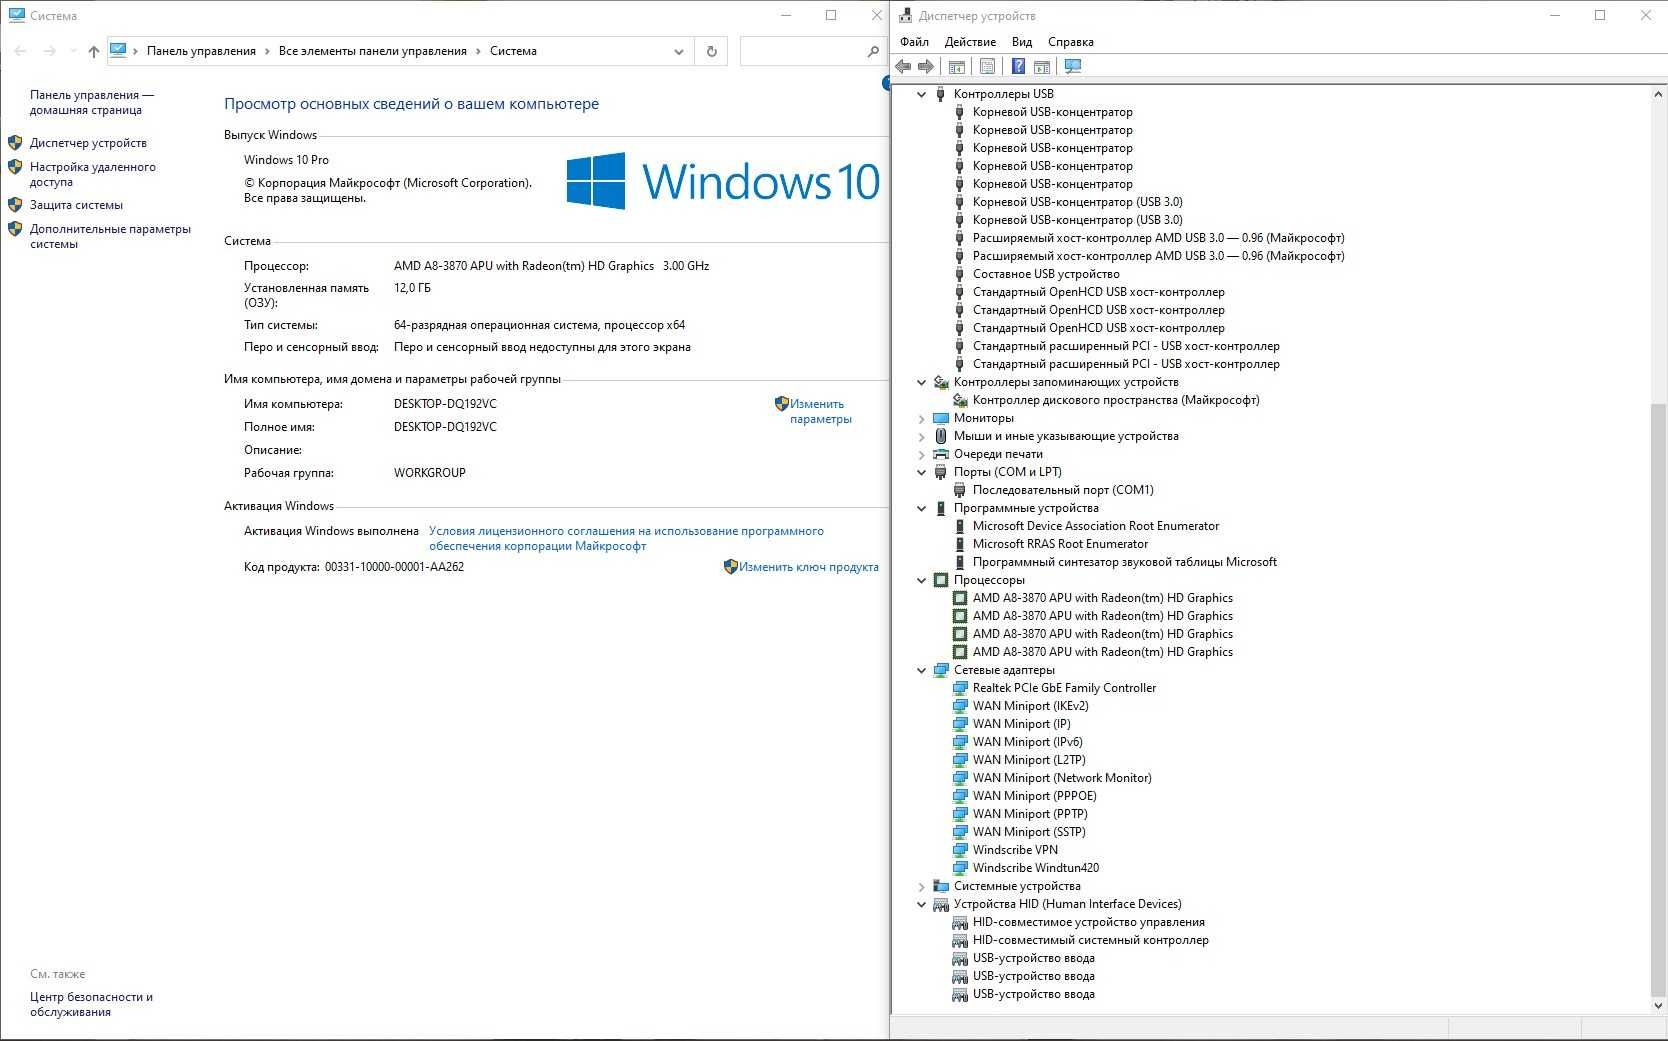The image size is (1668, 1041).
Task: Click scrollbar up arrow in Device Manager
Action: (x=1658, y=93)
